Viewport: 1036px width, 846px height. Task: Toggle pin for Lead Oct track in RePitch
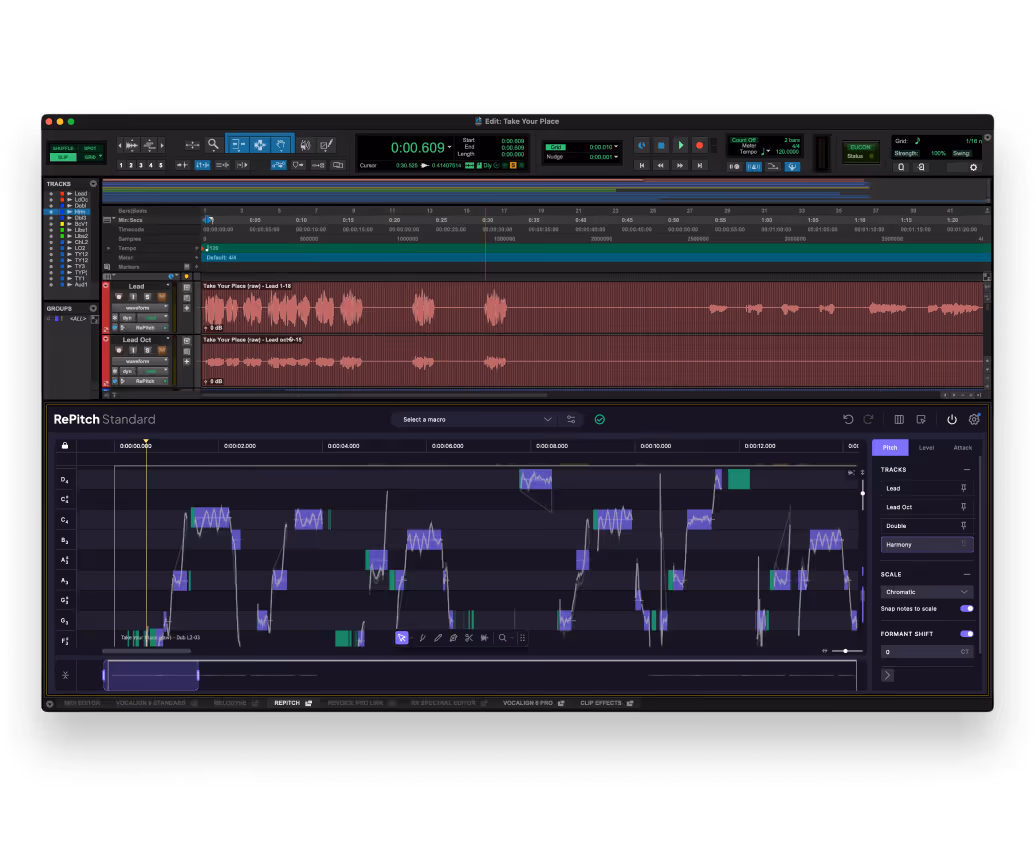(x=963, y=507)
